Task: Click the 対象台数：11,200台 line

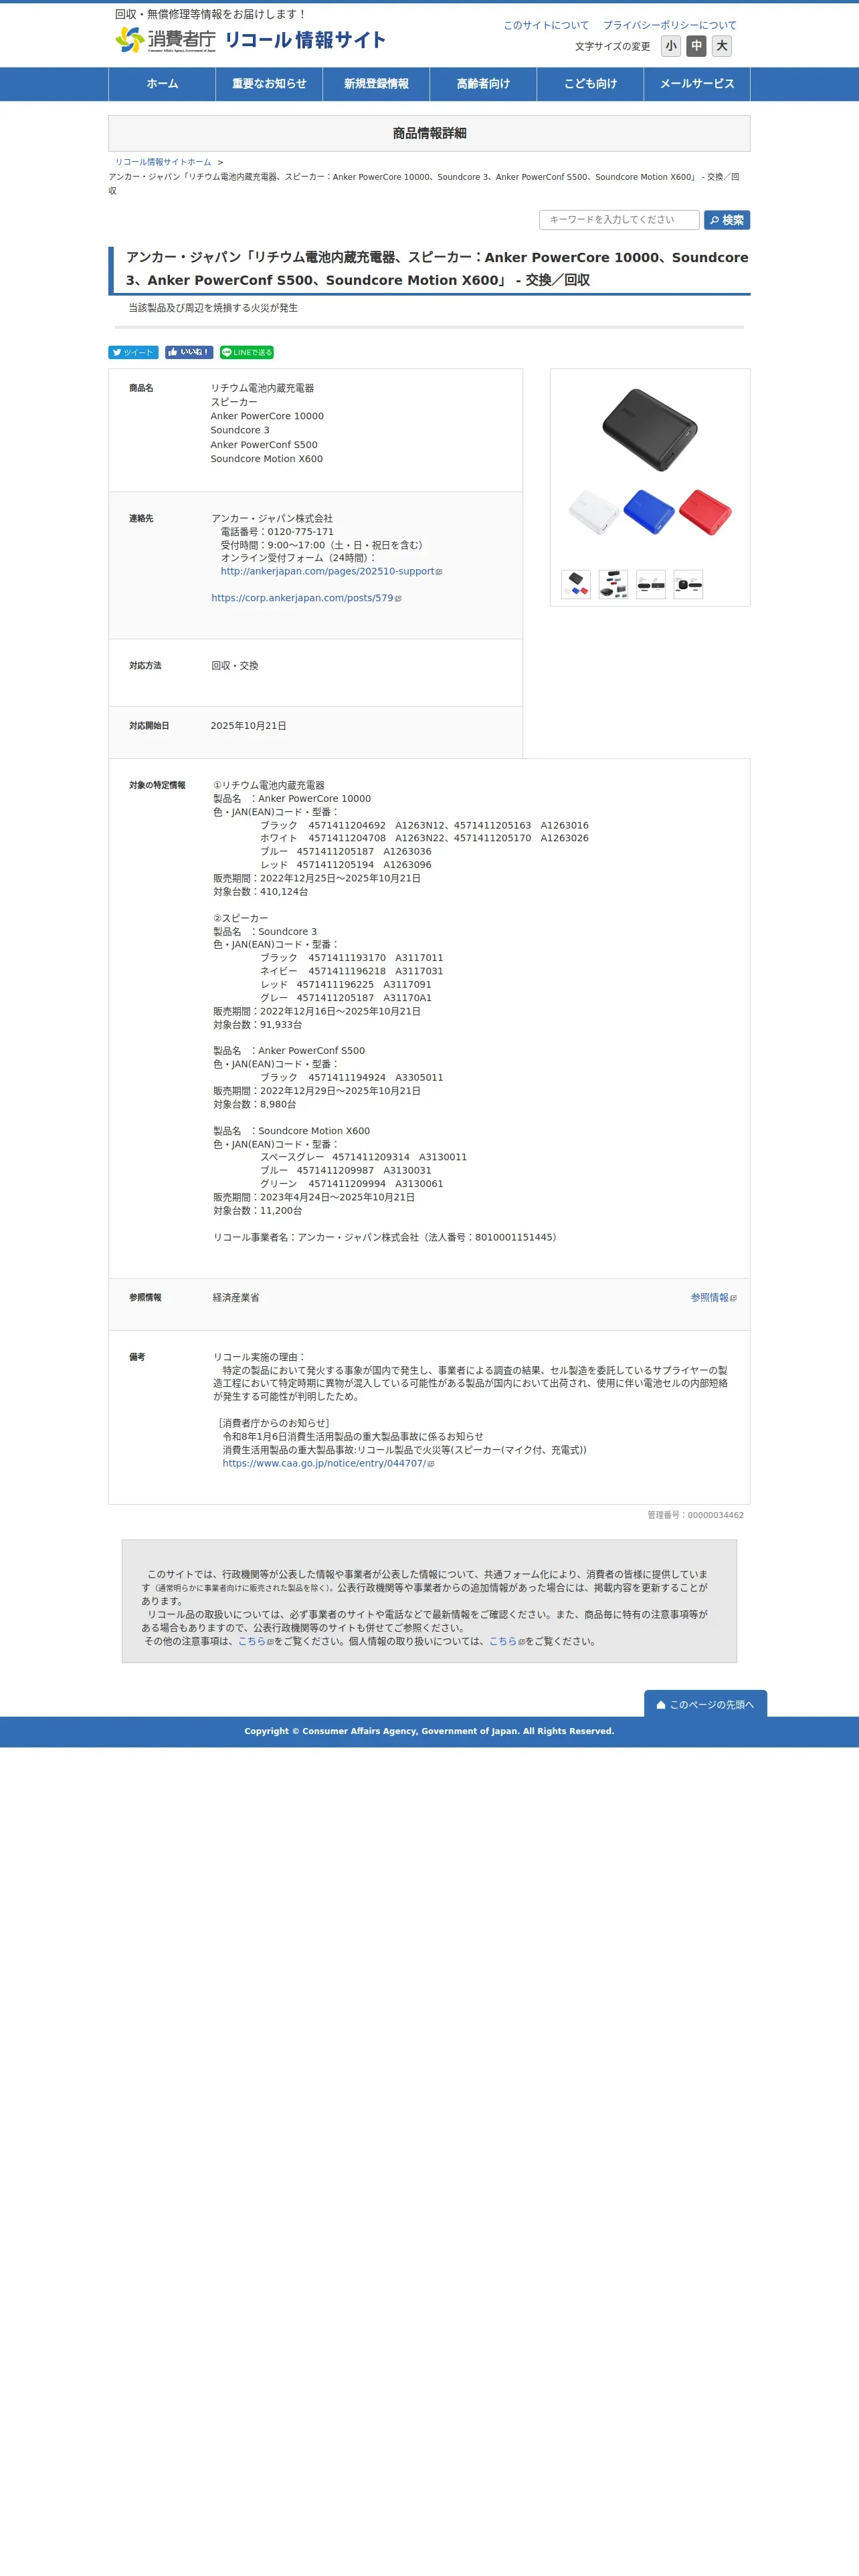Action: click(257, 1211)
